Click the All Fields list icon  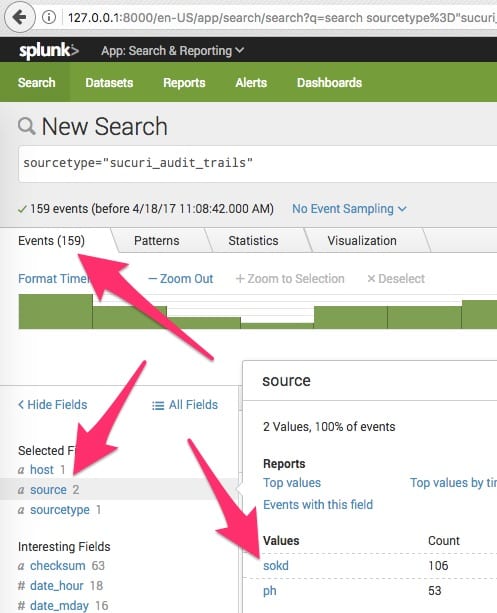pyautogui.click(x=158, y=405)
